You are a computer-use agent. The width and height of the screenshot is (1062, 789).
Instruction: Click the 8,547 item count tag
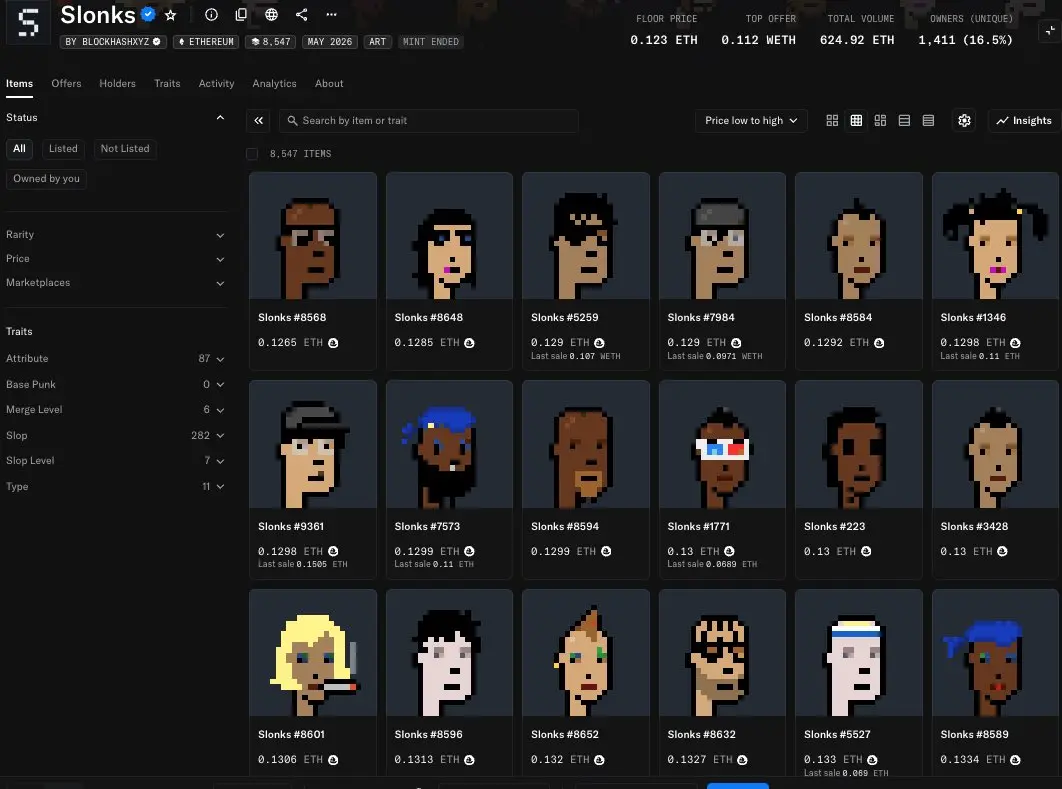pyautogui.click(x=270, y=42)
